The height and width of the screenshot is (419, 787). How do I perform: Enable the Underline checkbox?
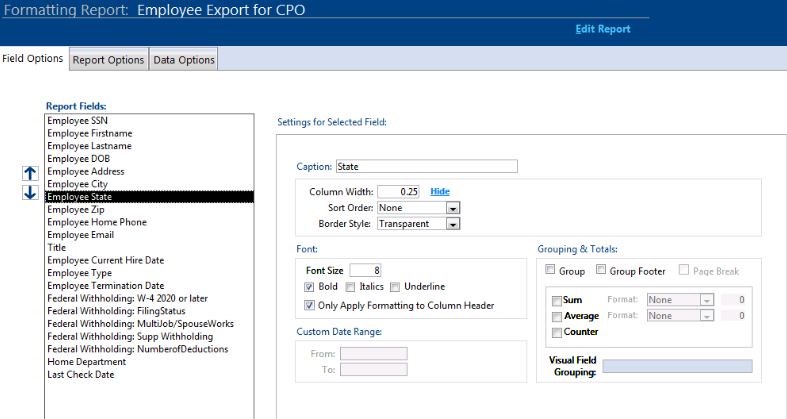(x=395, y=287)
